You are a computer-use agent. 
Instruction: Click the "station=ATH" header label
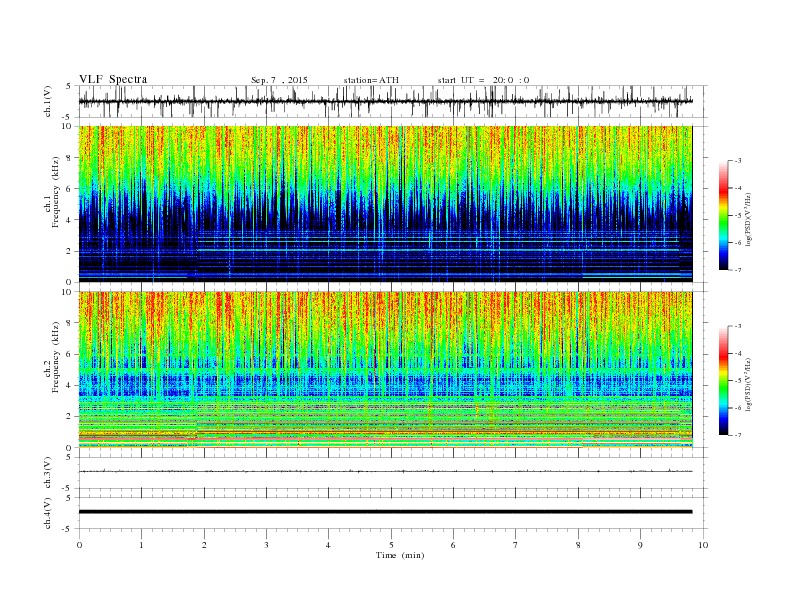(371, 80)
